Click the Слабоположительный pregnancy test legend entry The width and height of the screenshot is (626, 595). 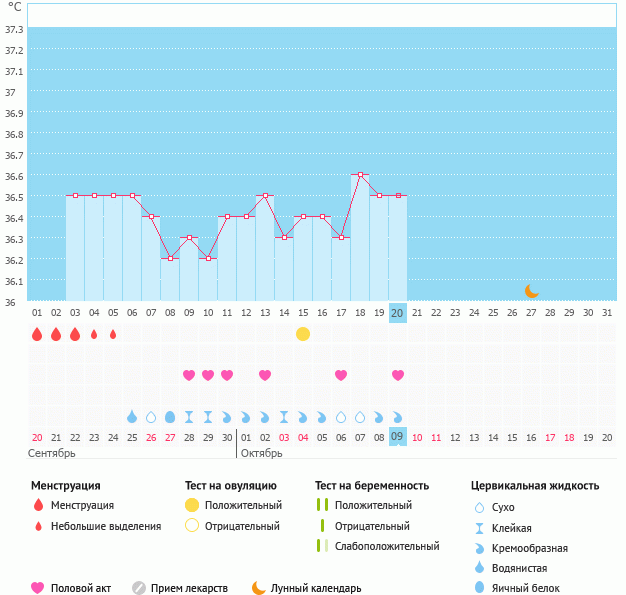point(387,546)
